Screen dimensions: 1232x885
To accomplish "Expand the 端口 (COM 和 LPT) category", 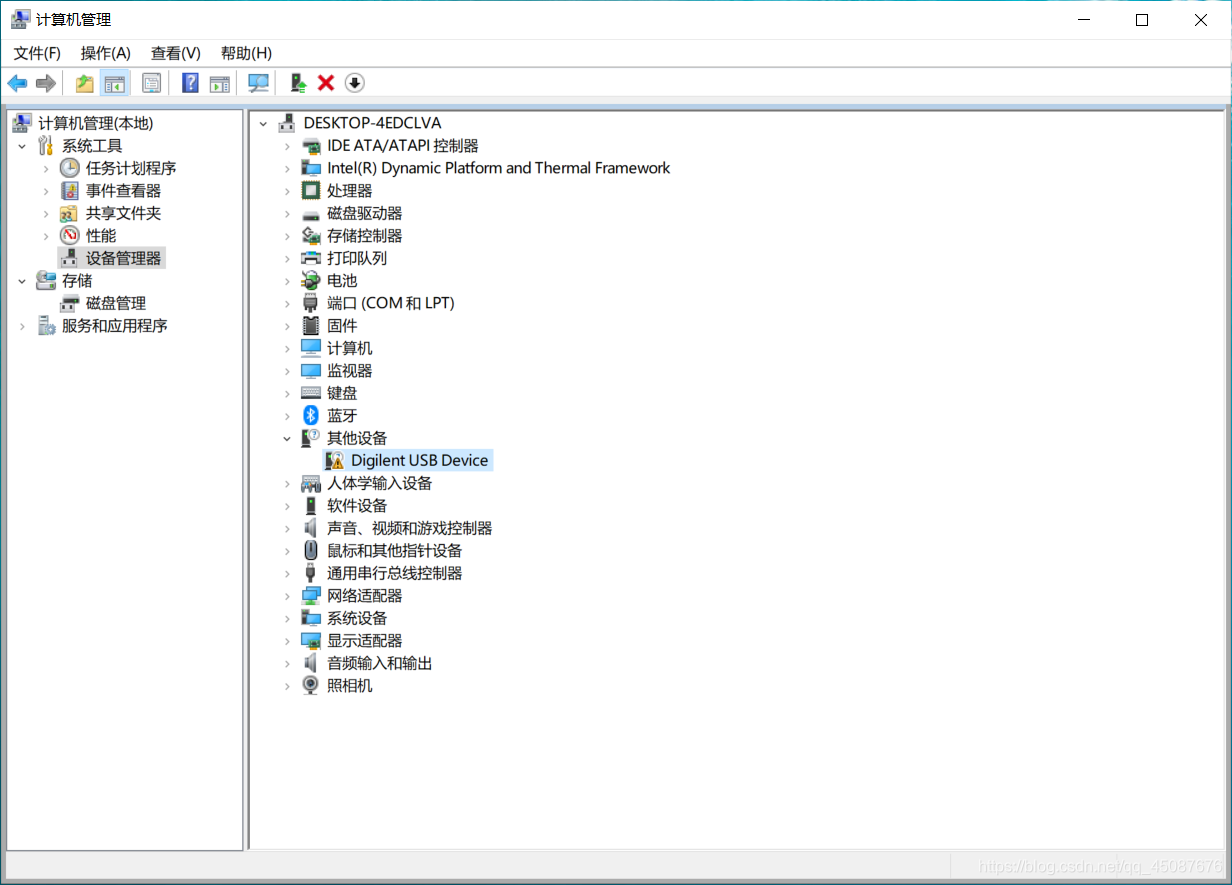I will click(x=287, y=303).
